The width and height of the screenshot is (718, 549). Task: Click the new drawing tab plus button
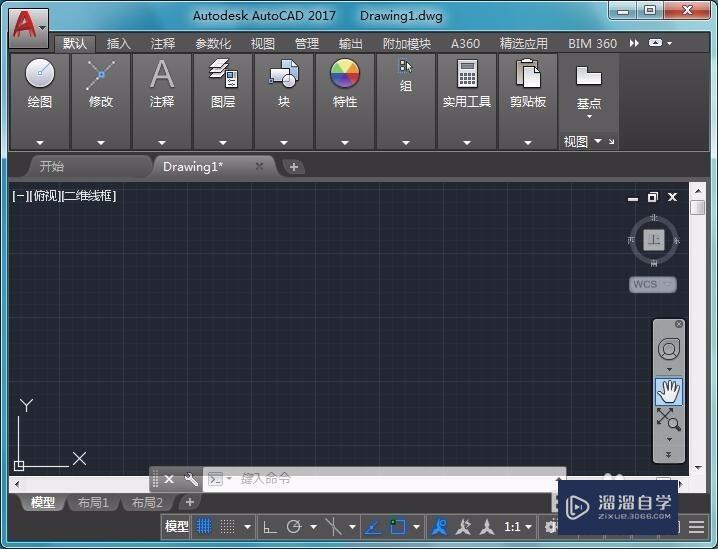[294, 167]
